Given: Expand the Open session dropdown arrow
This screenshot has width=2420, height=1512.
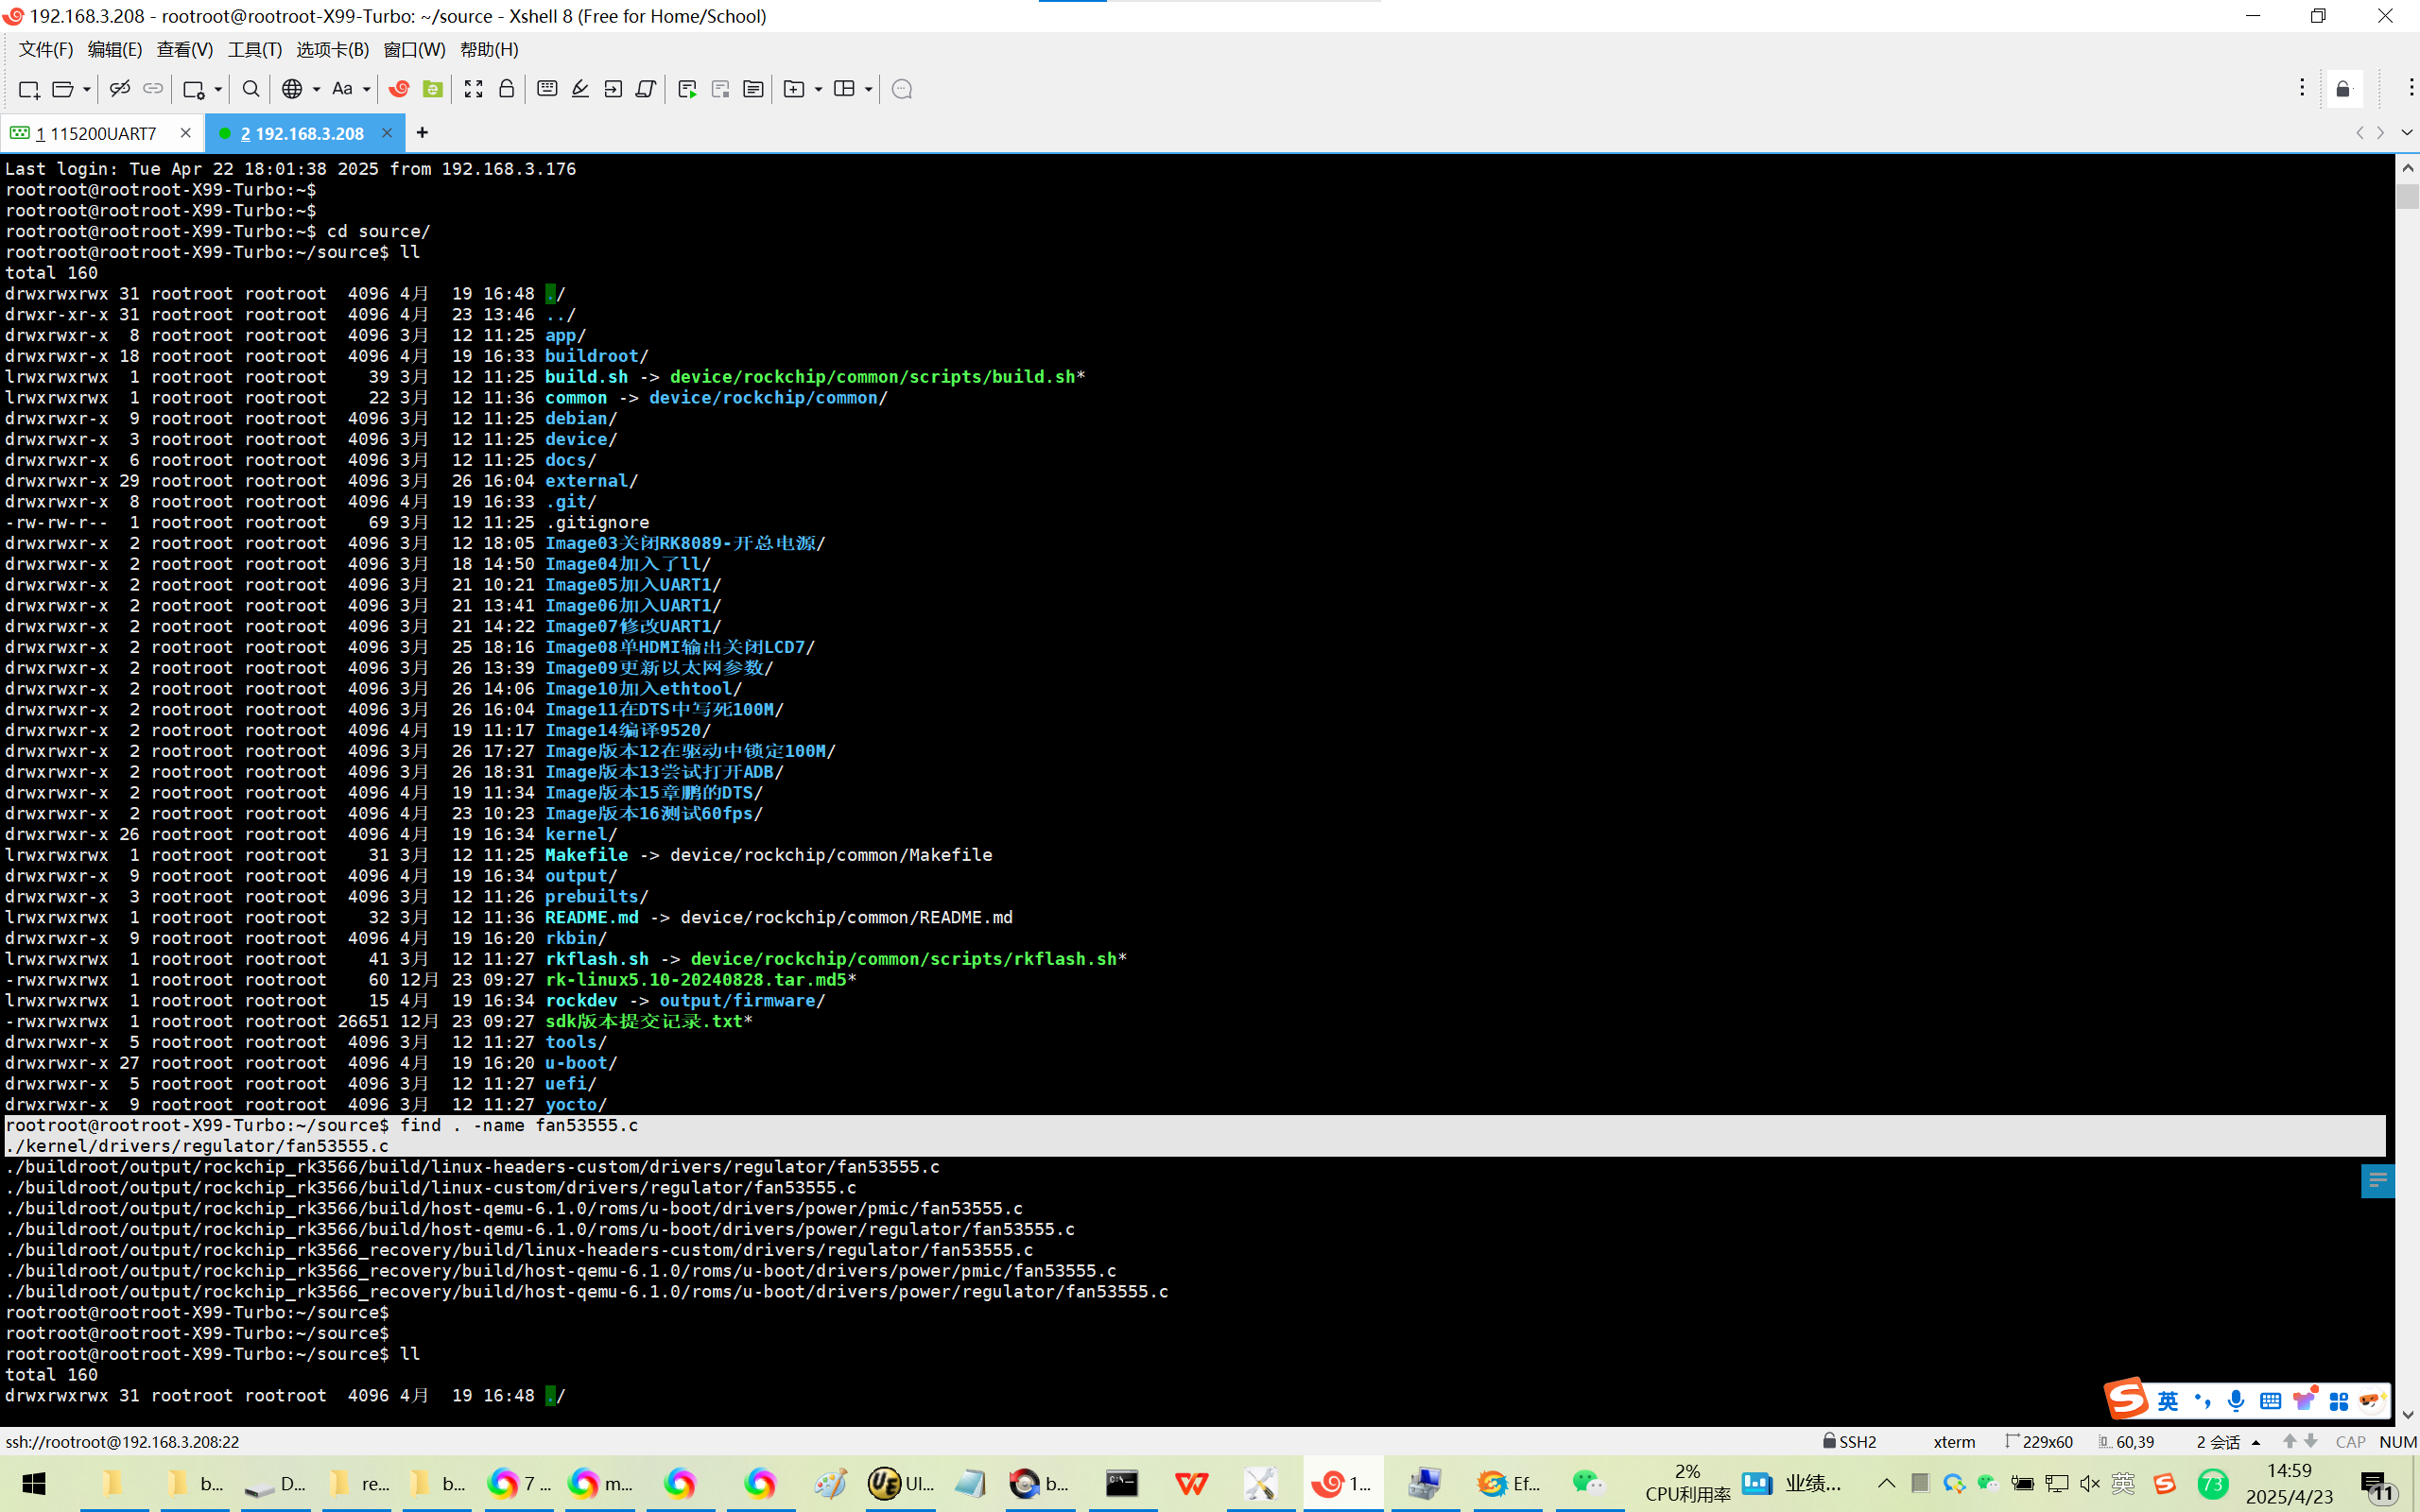Looking at the screenshot, I should tap(87, 89).
